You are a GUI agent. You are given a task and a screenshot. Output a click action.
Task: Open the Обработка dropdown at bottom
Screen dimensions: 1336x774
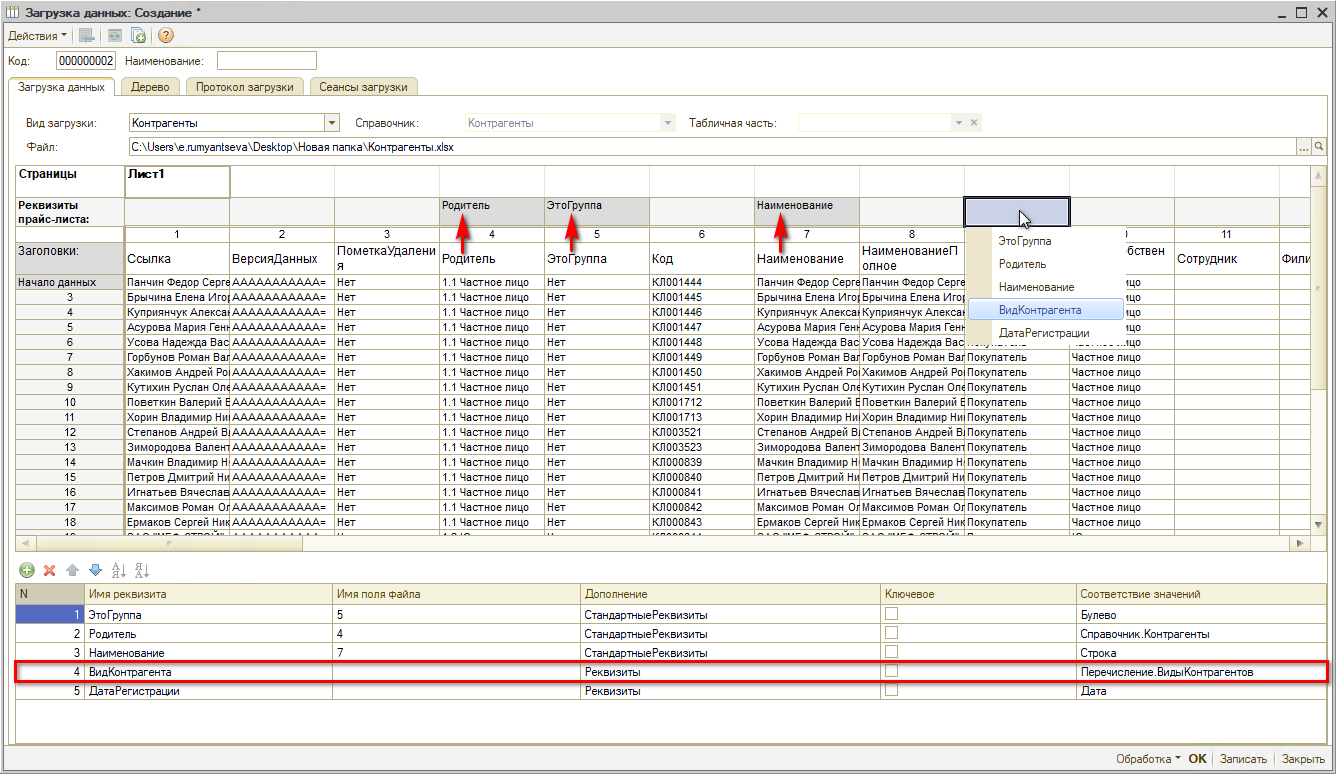click(1148, 759)
